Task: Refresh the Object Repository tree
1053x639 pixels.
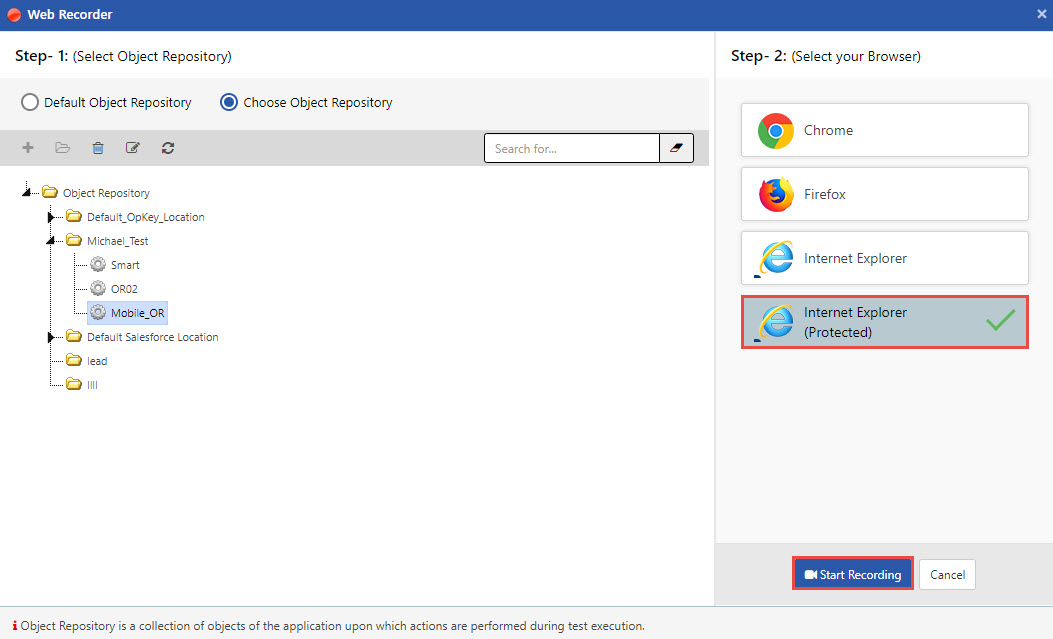Action: (x=168, y=148)
